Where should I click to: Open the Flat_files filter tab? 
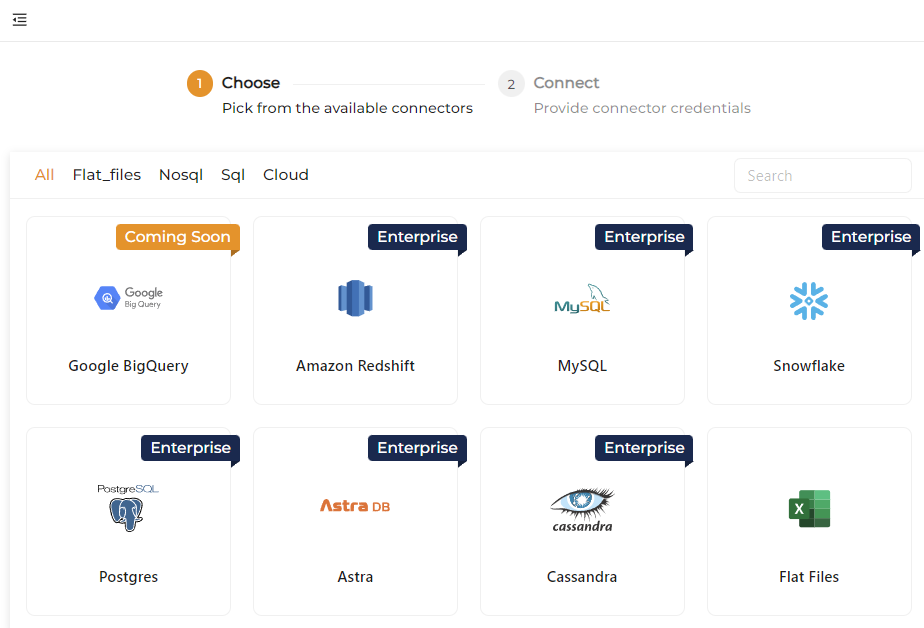click(107, 174)
